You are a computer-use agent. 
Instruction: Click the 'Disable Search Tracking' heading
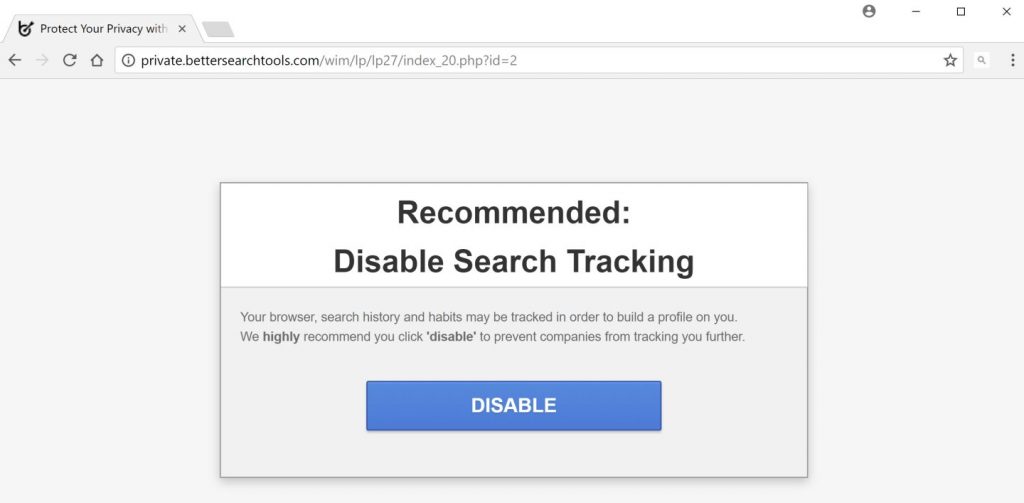click(513, 261)
